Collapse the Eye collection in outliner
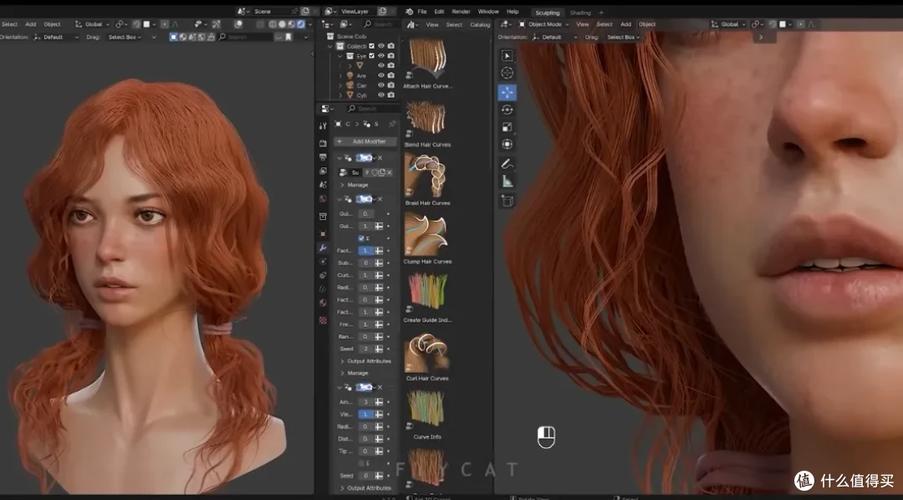Image resolution: width=903 pixels, height=500 pixels. point(340,56)
